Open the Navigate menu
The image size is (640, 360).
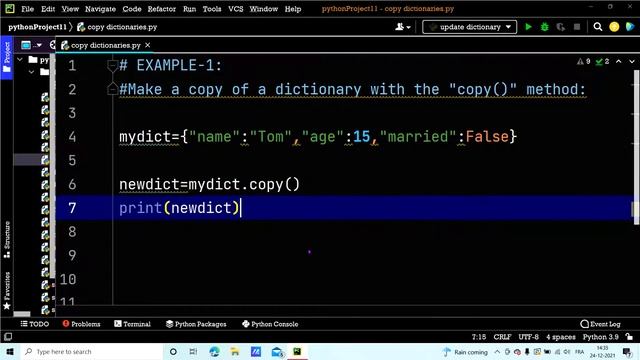coord(100,9)
